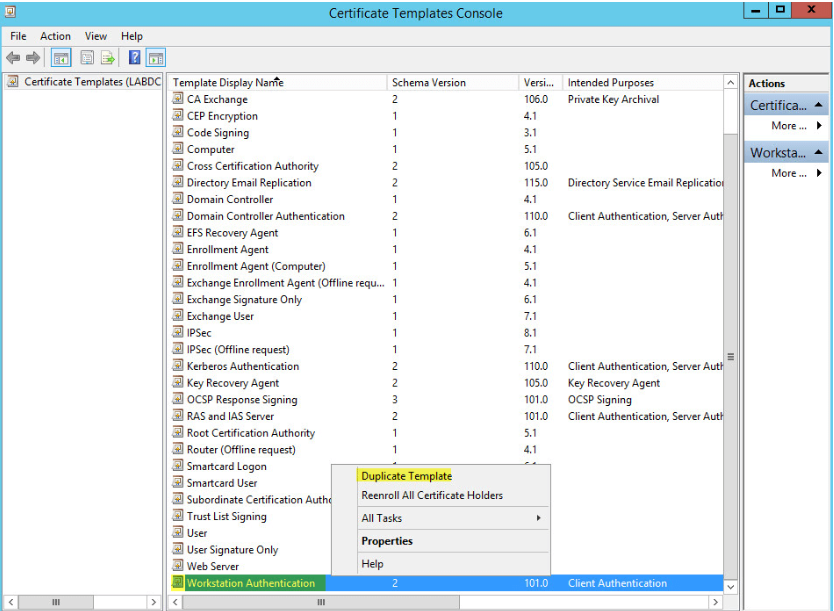Toggle the console tree visibility
This screenshot has height=611, width=834.
click(61, 57)
